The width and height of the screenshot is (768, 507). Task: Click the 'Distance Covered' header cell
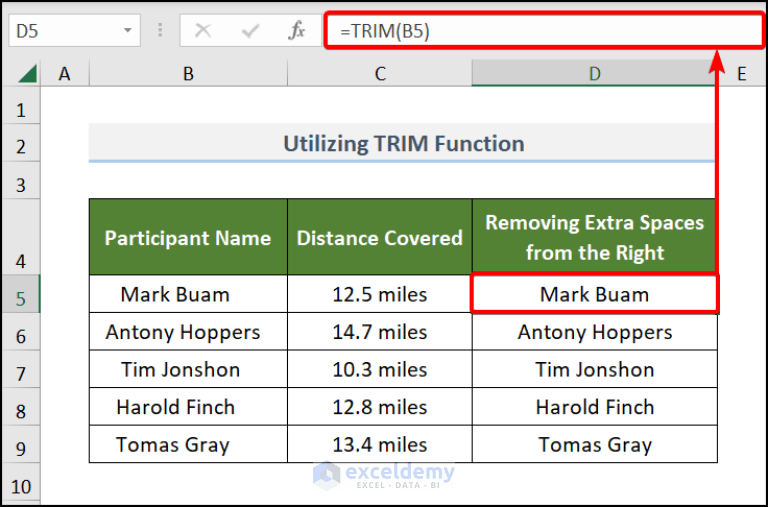[380, 237]
